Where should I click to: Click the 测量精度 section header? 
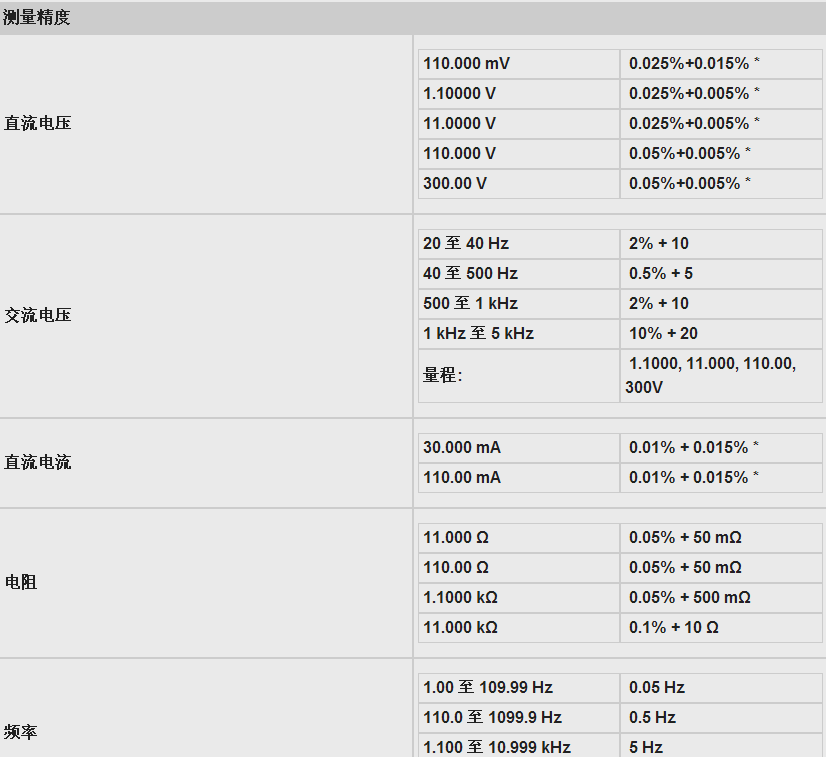[37, 18]
